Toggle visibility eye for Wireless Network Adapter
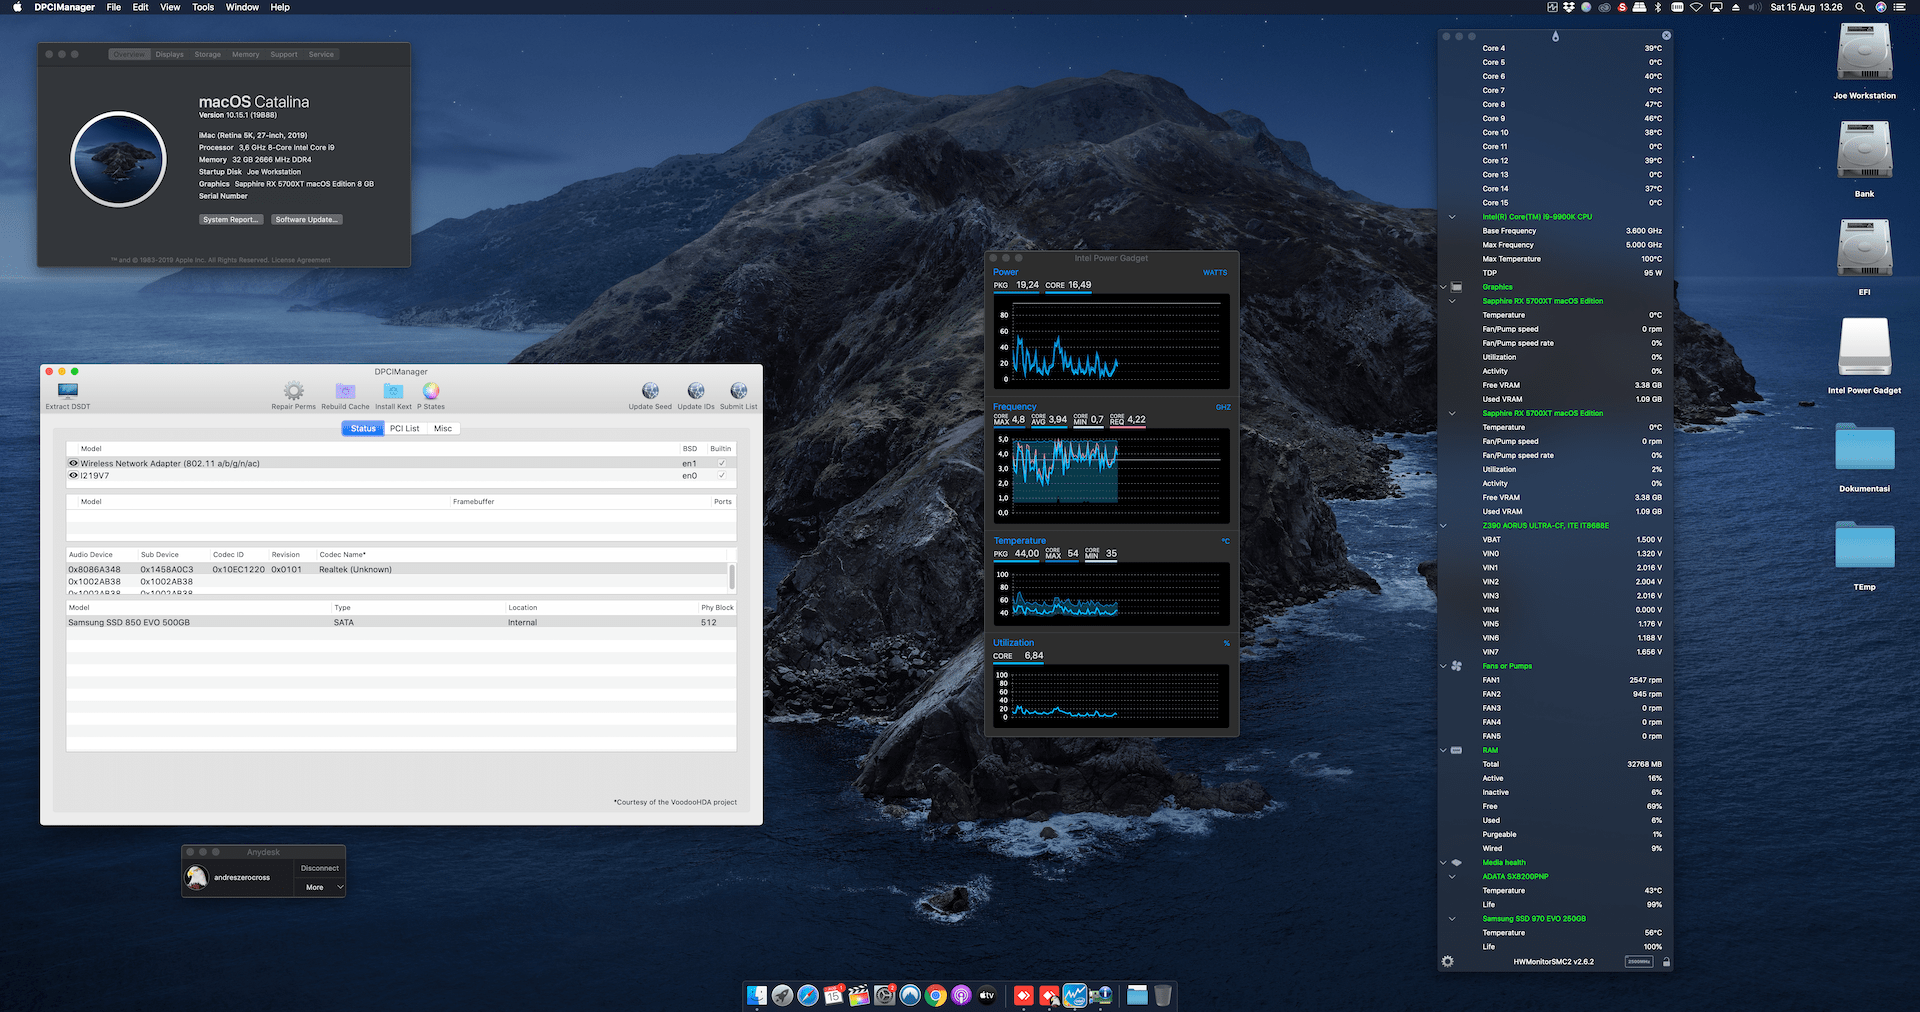1920x1012 pixels. click(72, 463)
